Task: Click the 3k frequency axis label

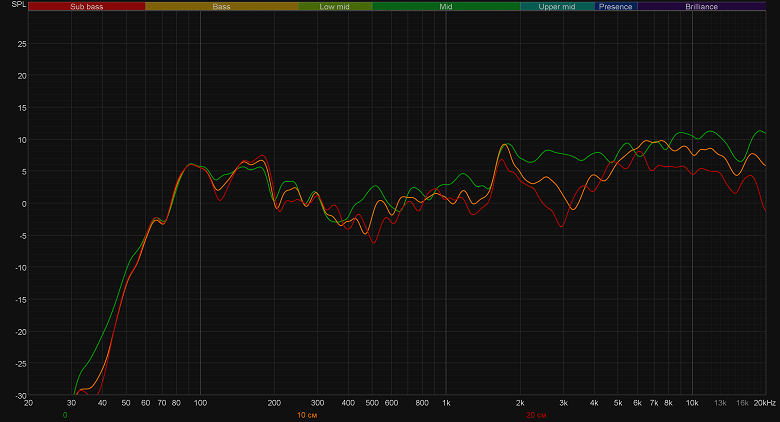Action: pyautogui.click(x=564, y=403)
